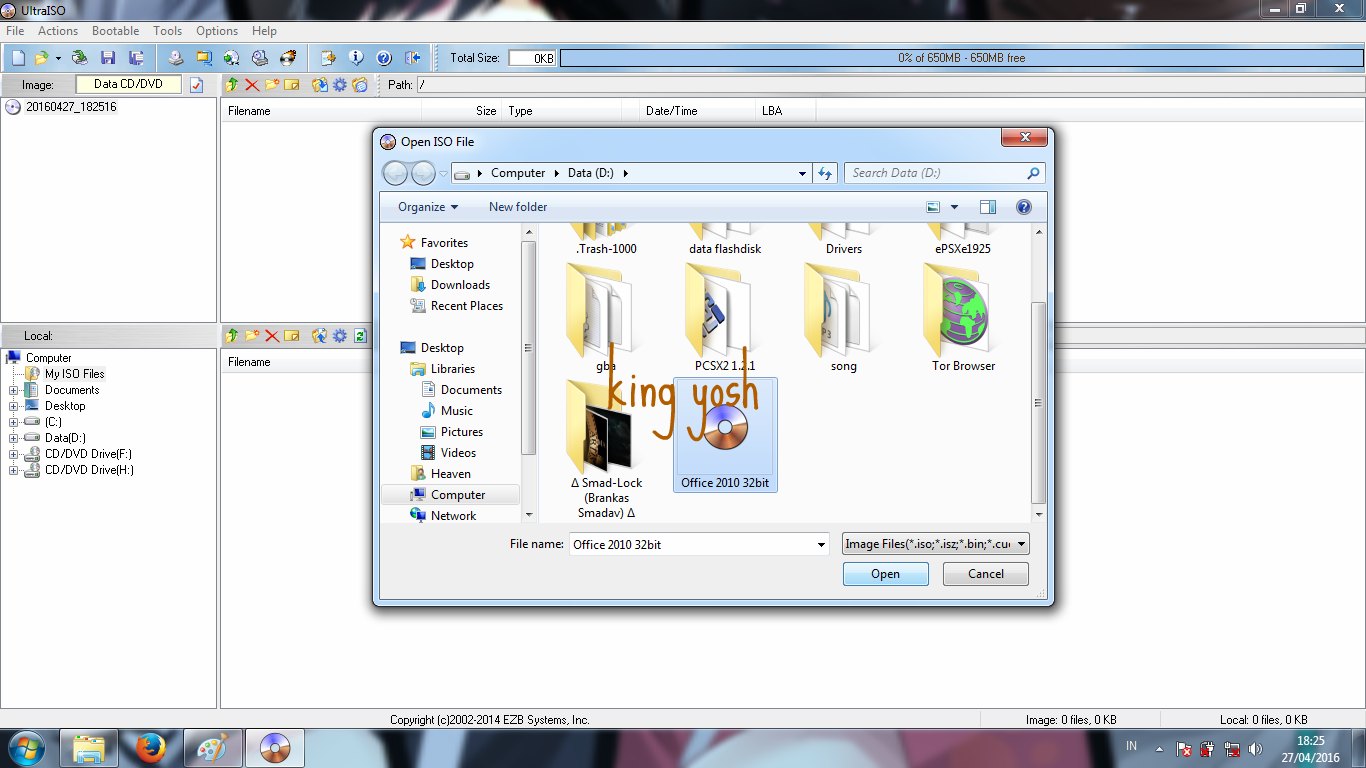Screen dimensions: 1366x768
Task: Expand the Documents node in Local tree
Action: [x=14, y=390]
